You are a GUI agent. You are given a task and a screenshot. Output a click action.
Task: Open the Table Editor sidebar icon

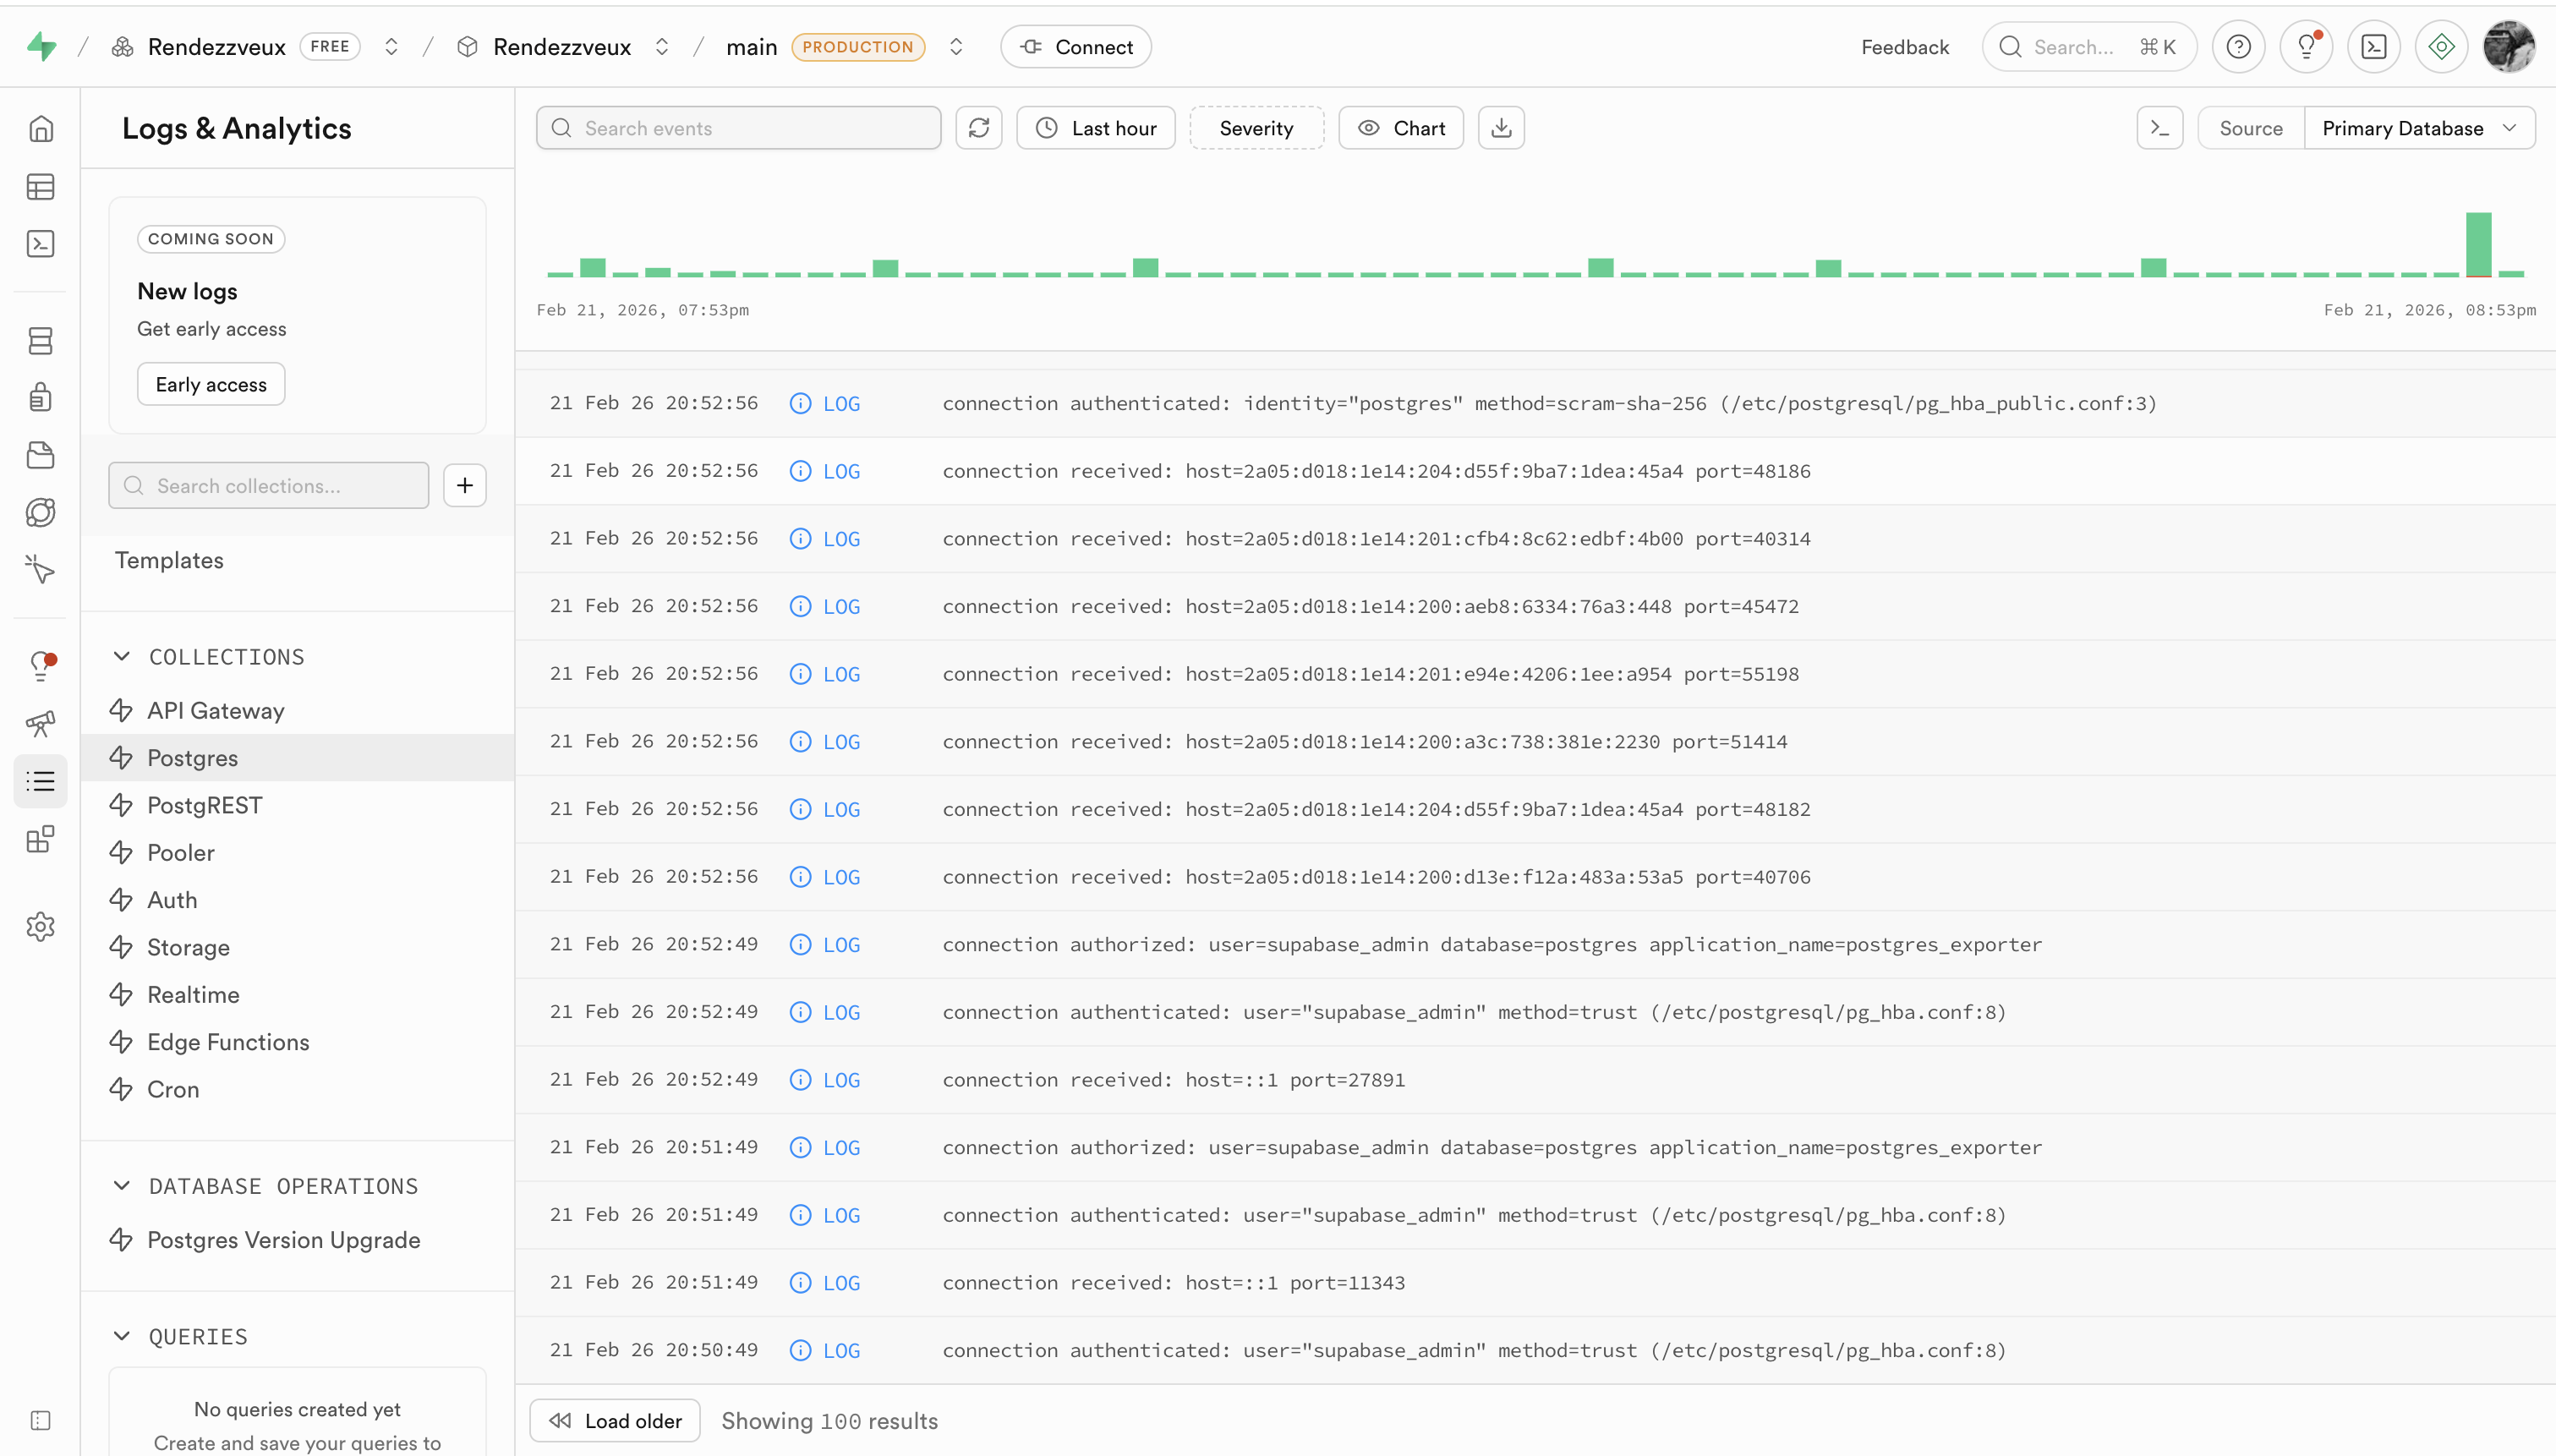coord(40,187)
